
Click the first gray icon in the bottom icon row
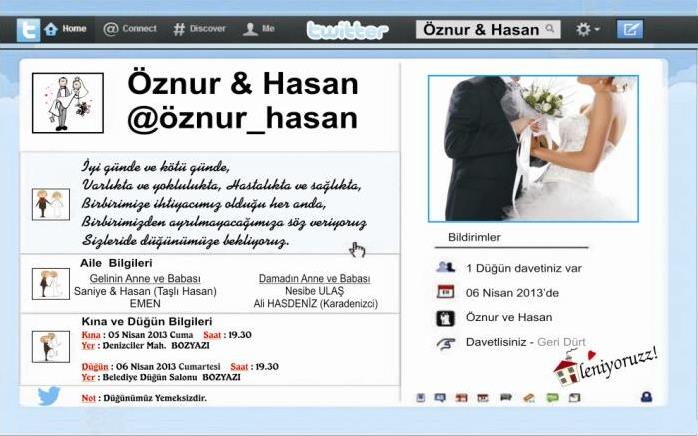click(420, 398)
